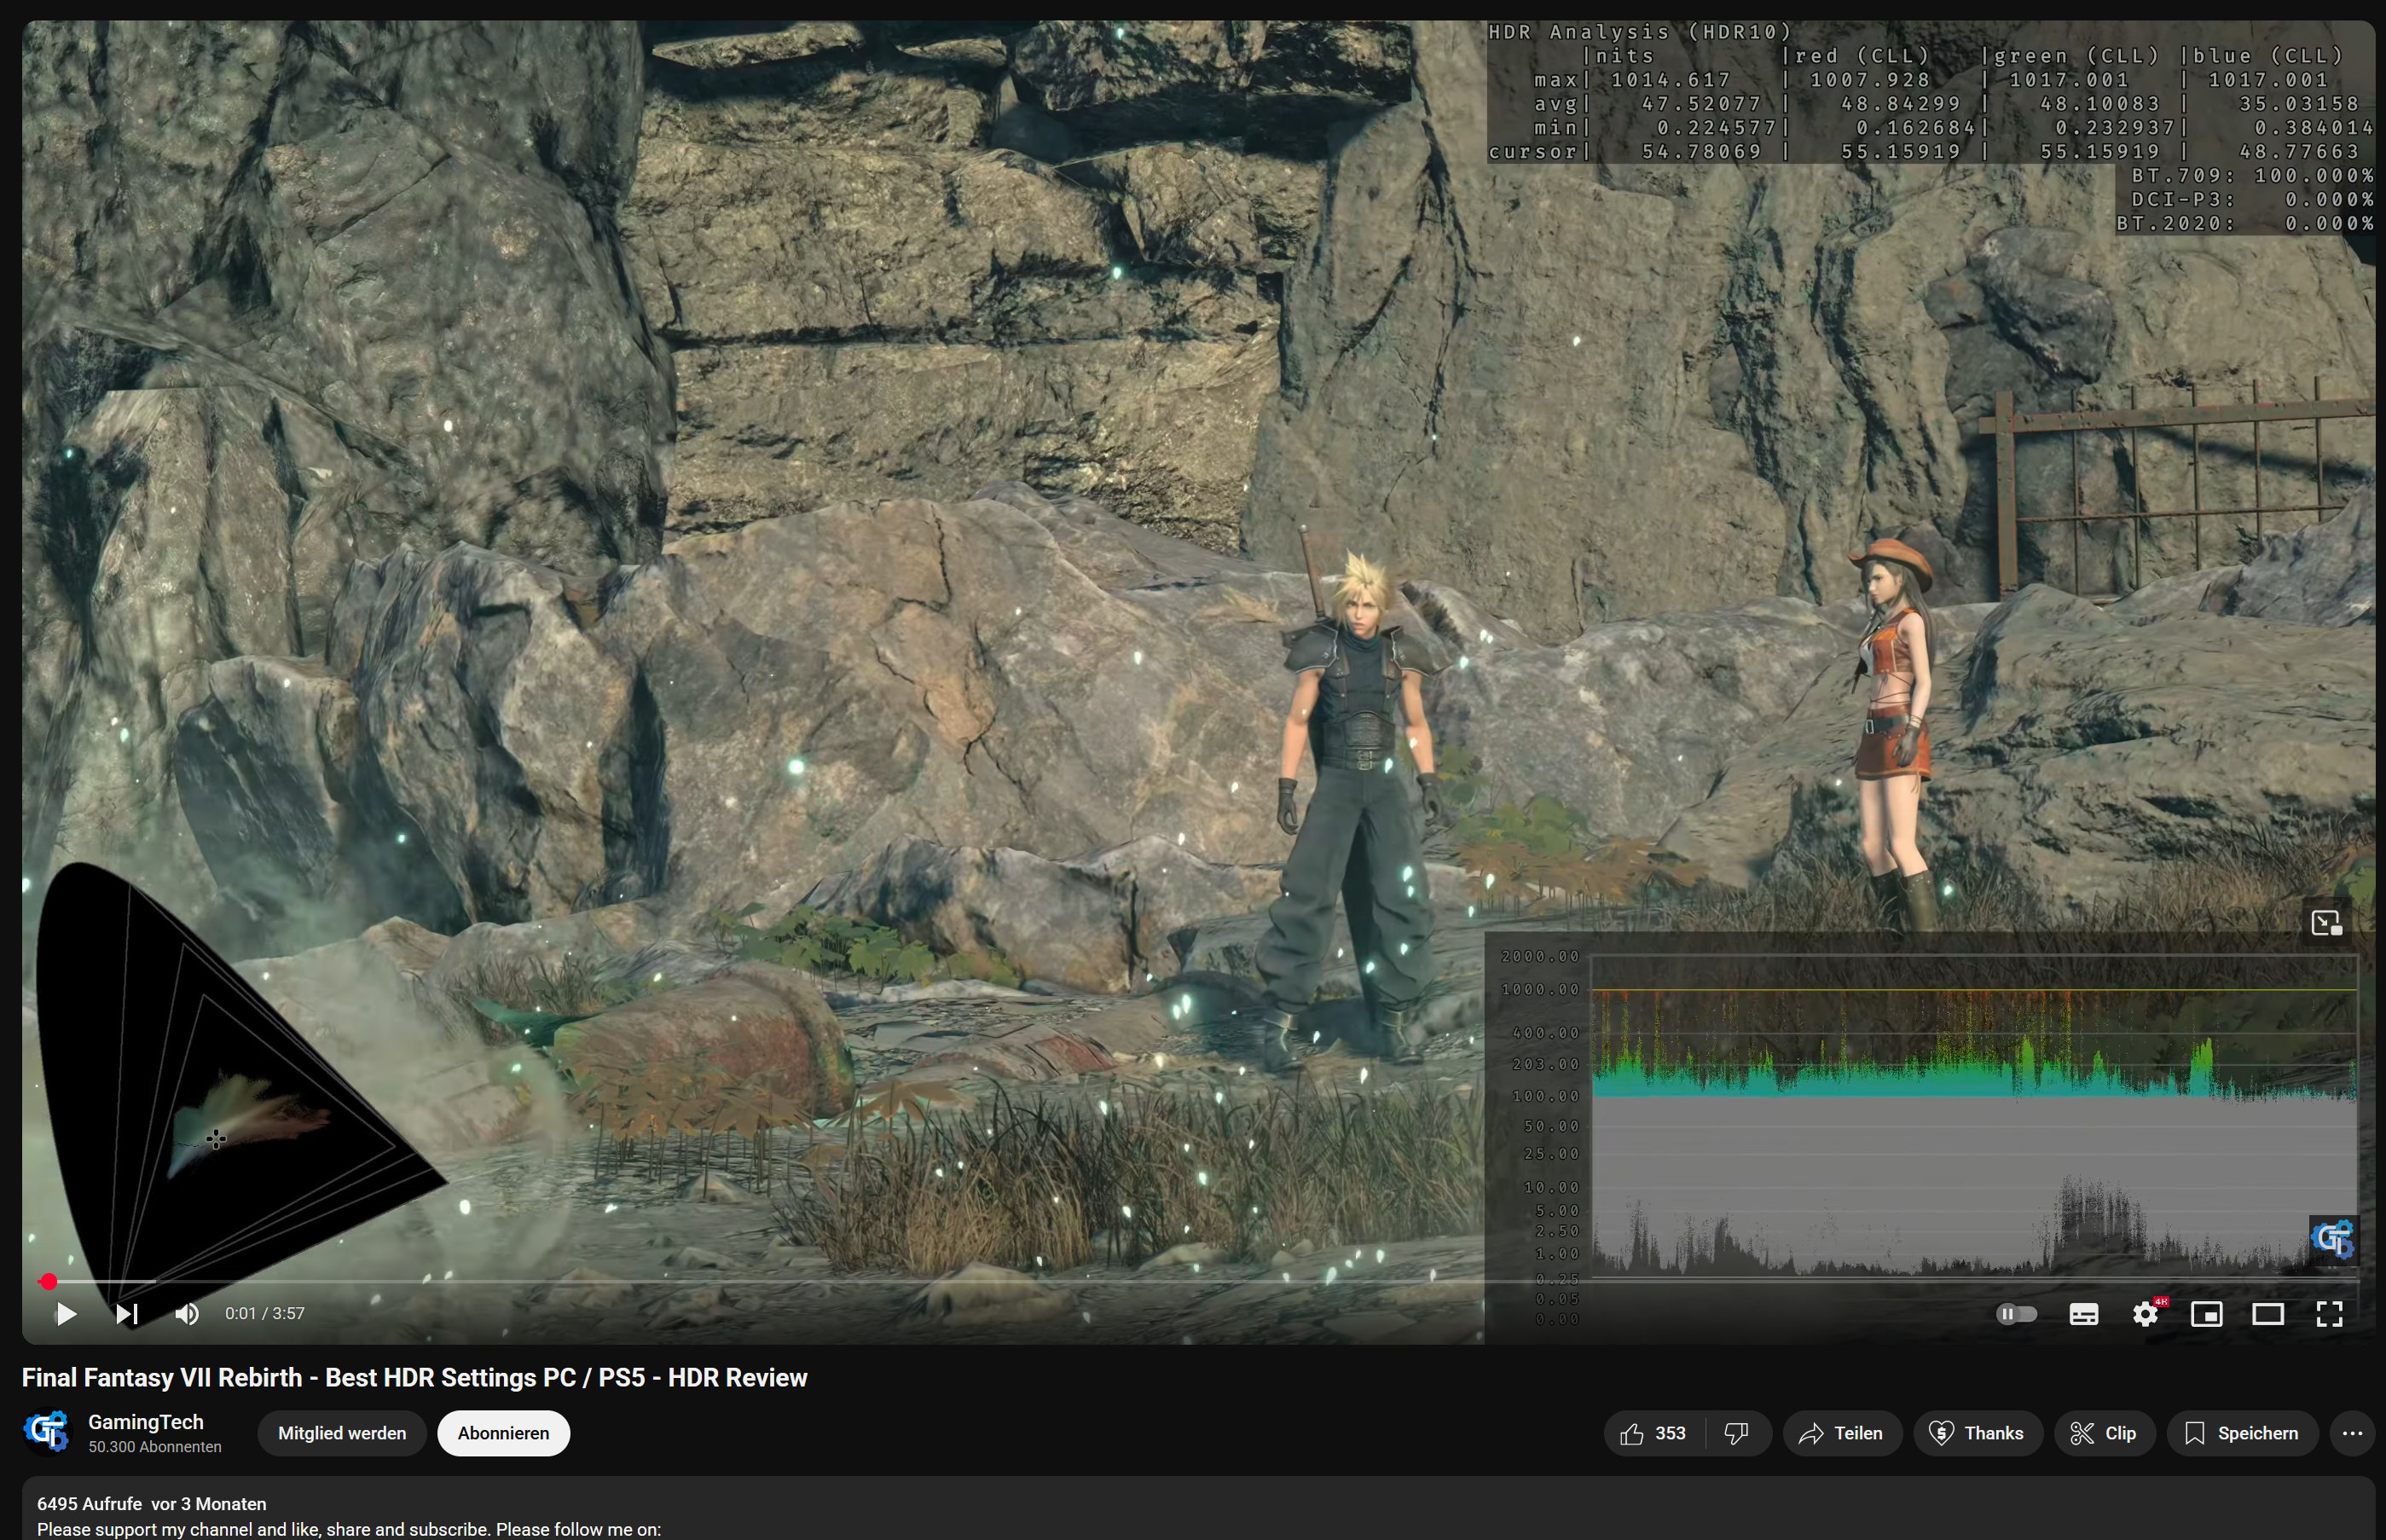2386x1540 pixels.
Task: Enable theater mode
Action: (2269, 1313)
